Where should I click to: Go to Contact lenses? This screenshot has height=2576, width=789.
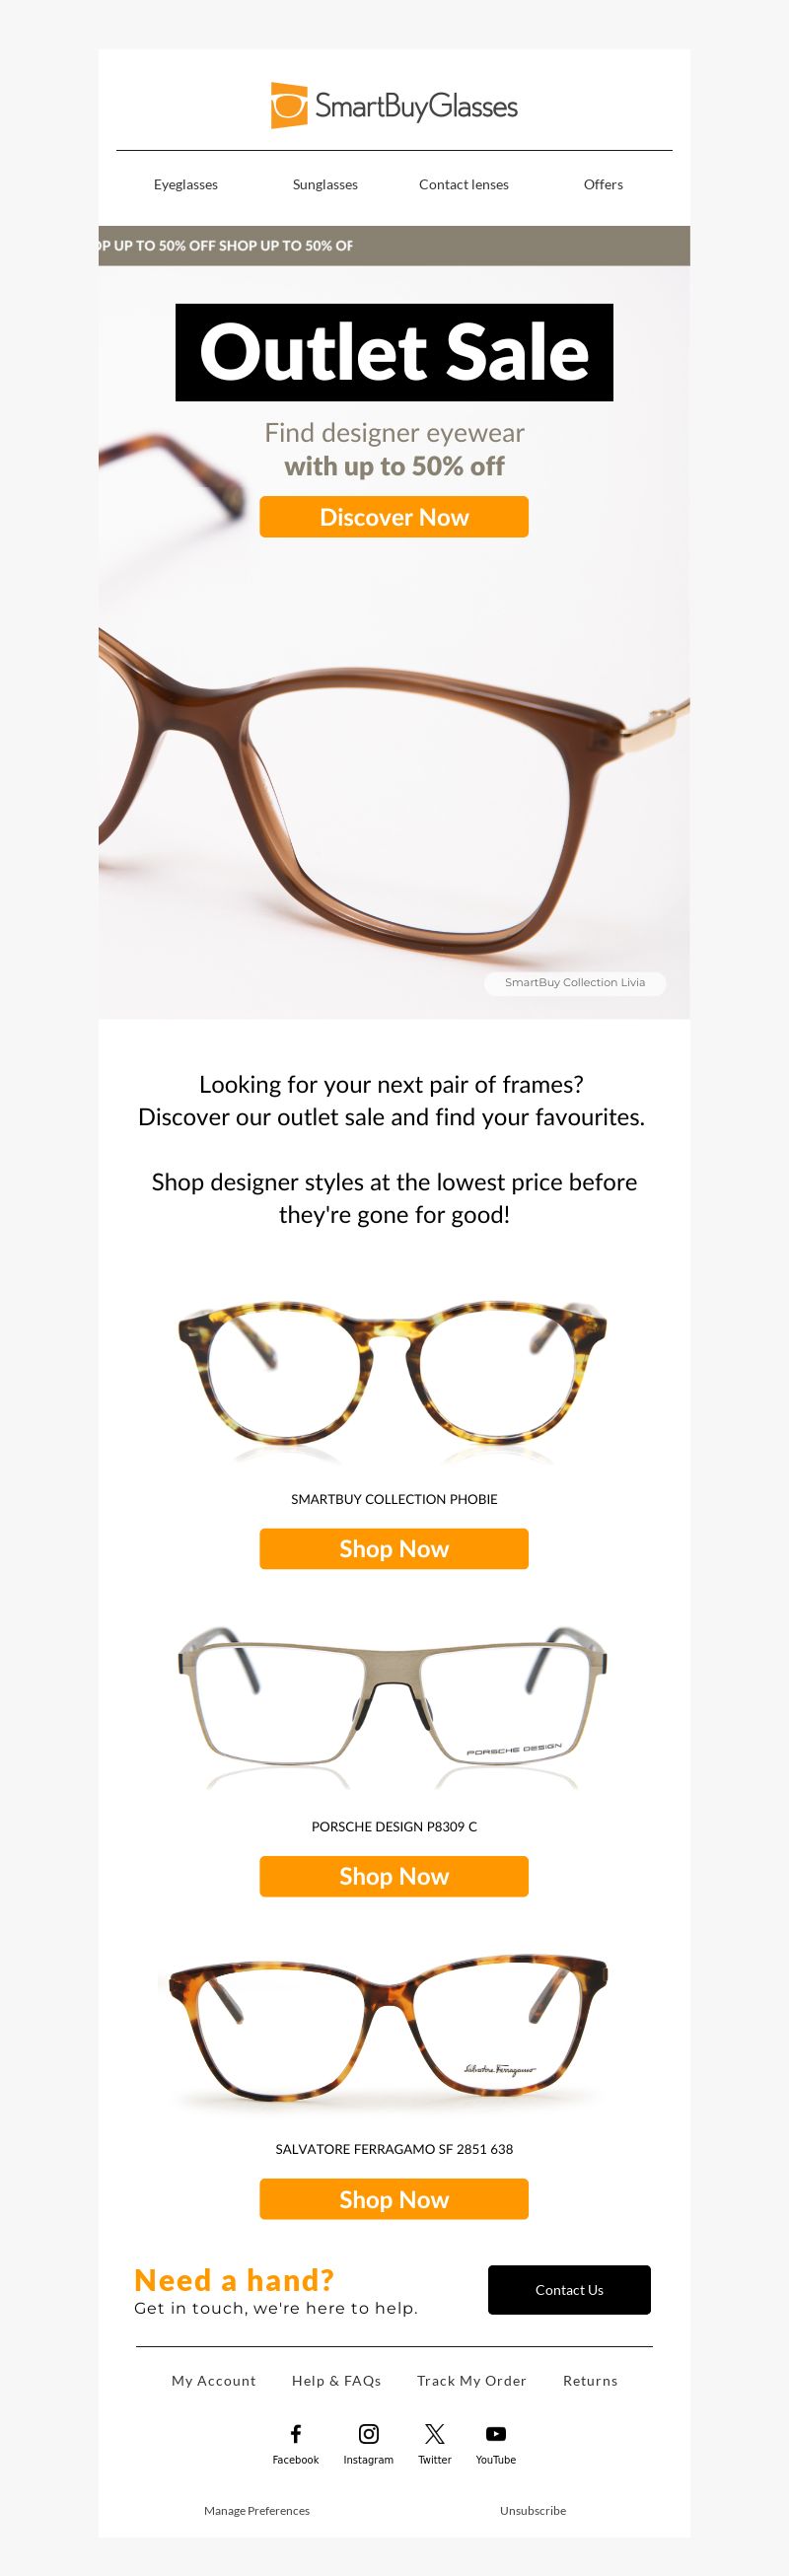click(464, 185)
